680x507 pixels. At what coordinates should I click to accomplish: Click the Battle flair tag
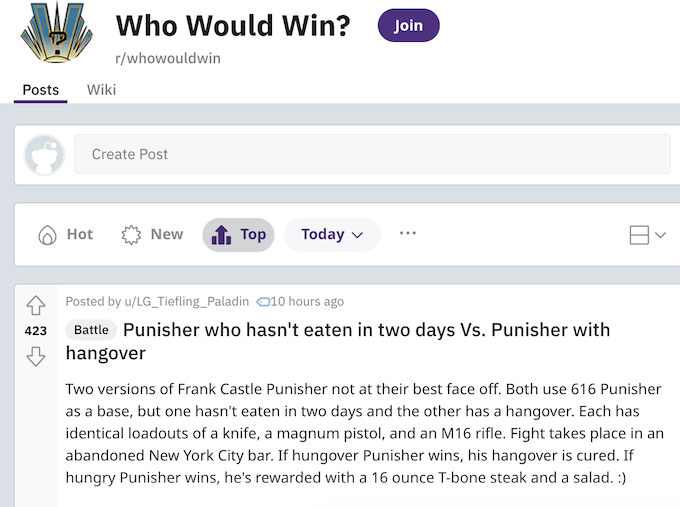pos(91,330)
